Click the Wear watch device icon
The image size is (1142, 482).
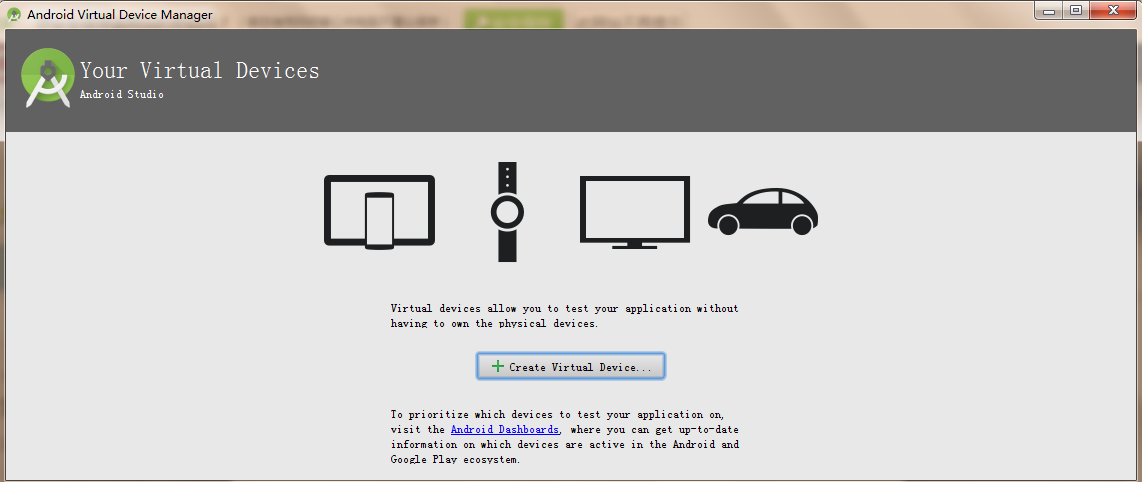pos(507,212)
